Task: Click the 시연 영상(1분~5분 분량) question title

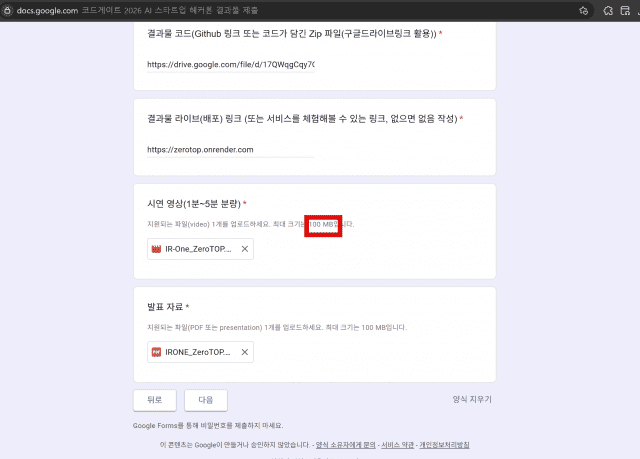Action: (x=194, y=204)
